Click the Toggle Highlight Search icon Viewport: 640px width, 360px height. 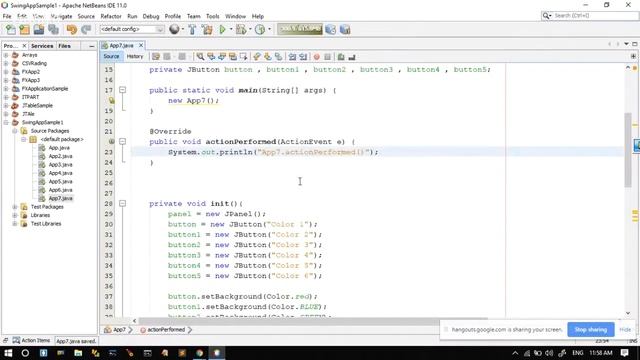(x=233, y=57)
